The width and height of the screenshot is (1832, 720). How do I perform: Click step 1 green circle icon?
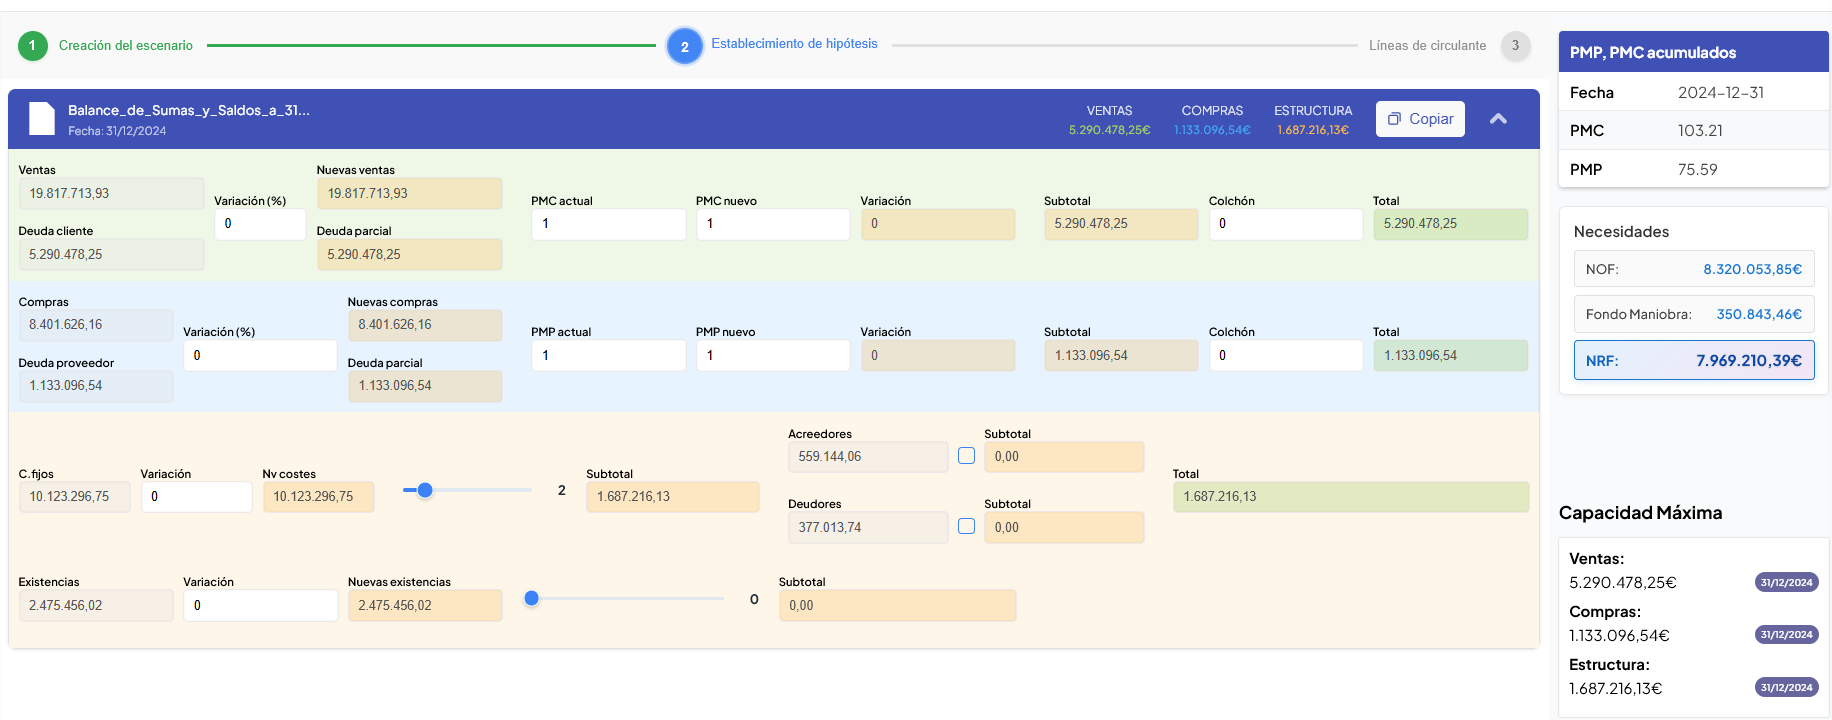coord(33,45)
